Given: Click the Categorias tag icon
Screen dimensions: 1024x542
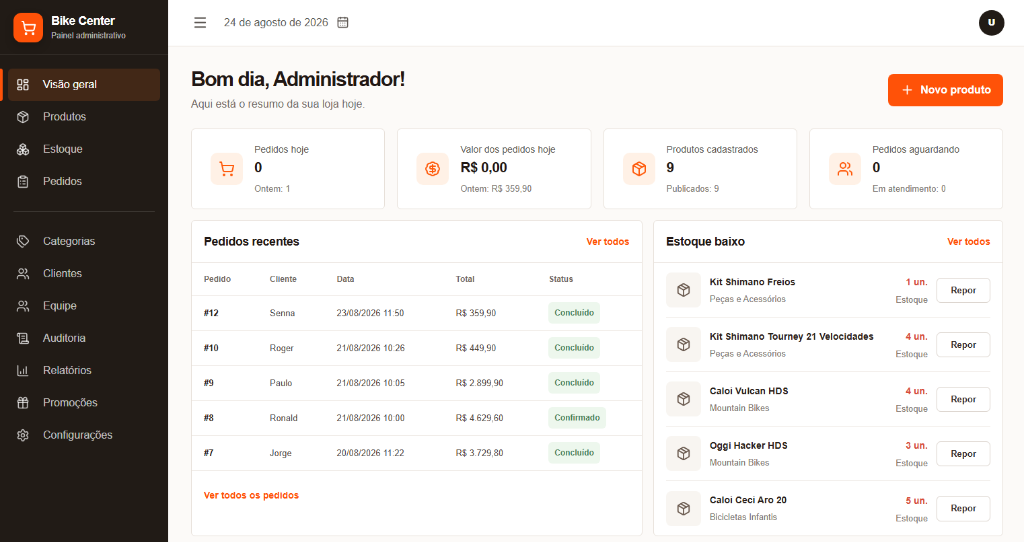Looking at the screenshot, I should 23,242.
